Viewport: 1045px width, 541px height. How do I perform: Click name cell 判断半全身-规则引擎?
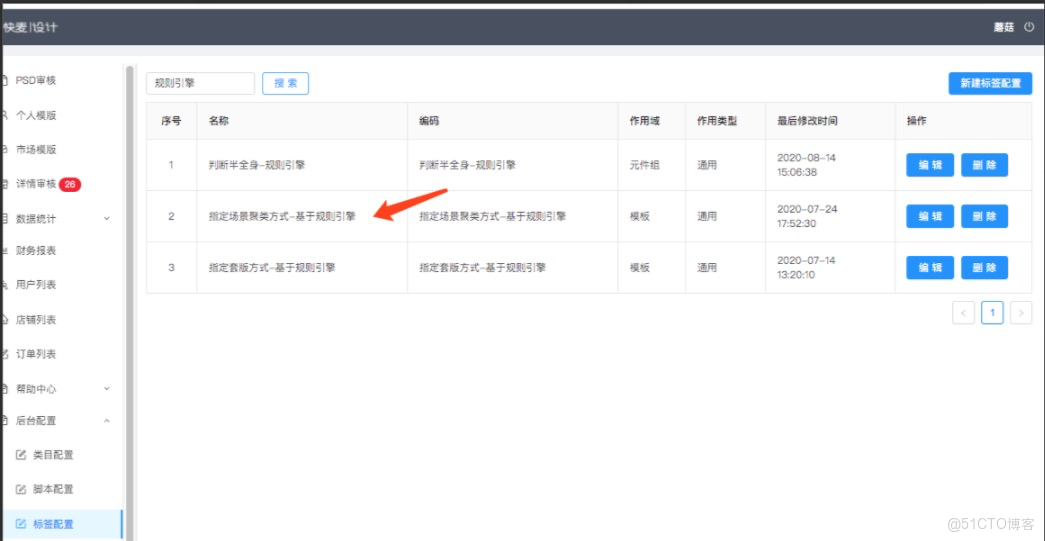[257, 165]
